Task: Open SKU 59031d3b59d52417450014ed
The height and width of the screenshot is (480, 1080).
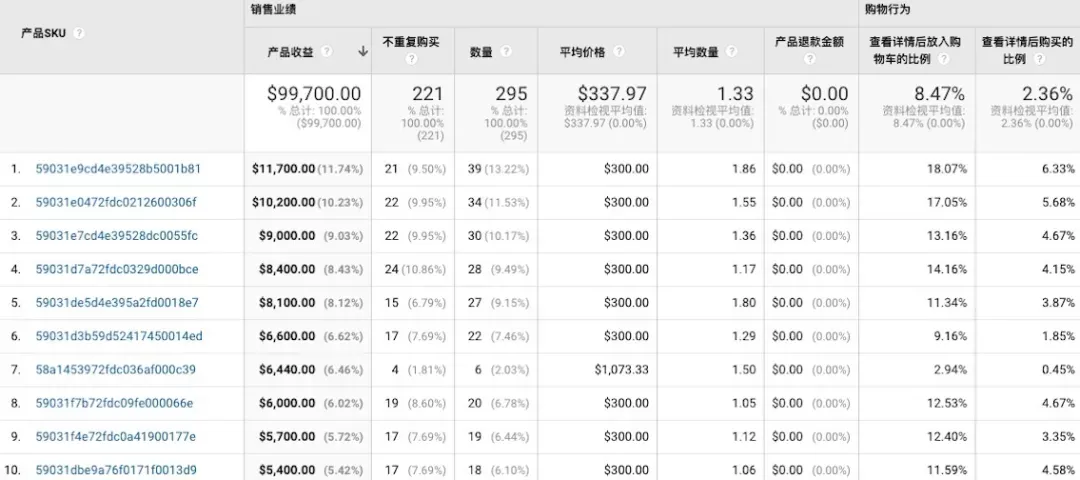Action: coord(119,336)
